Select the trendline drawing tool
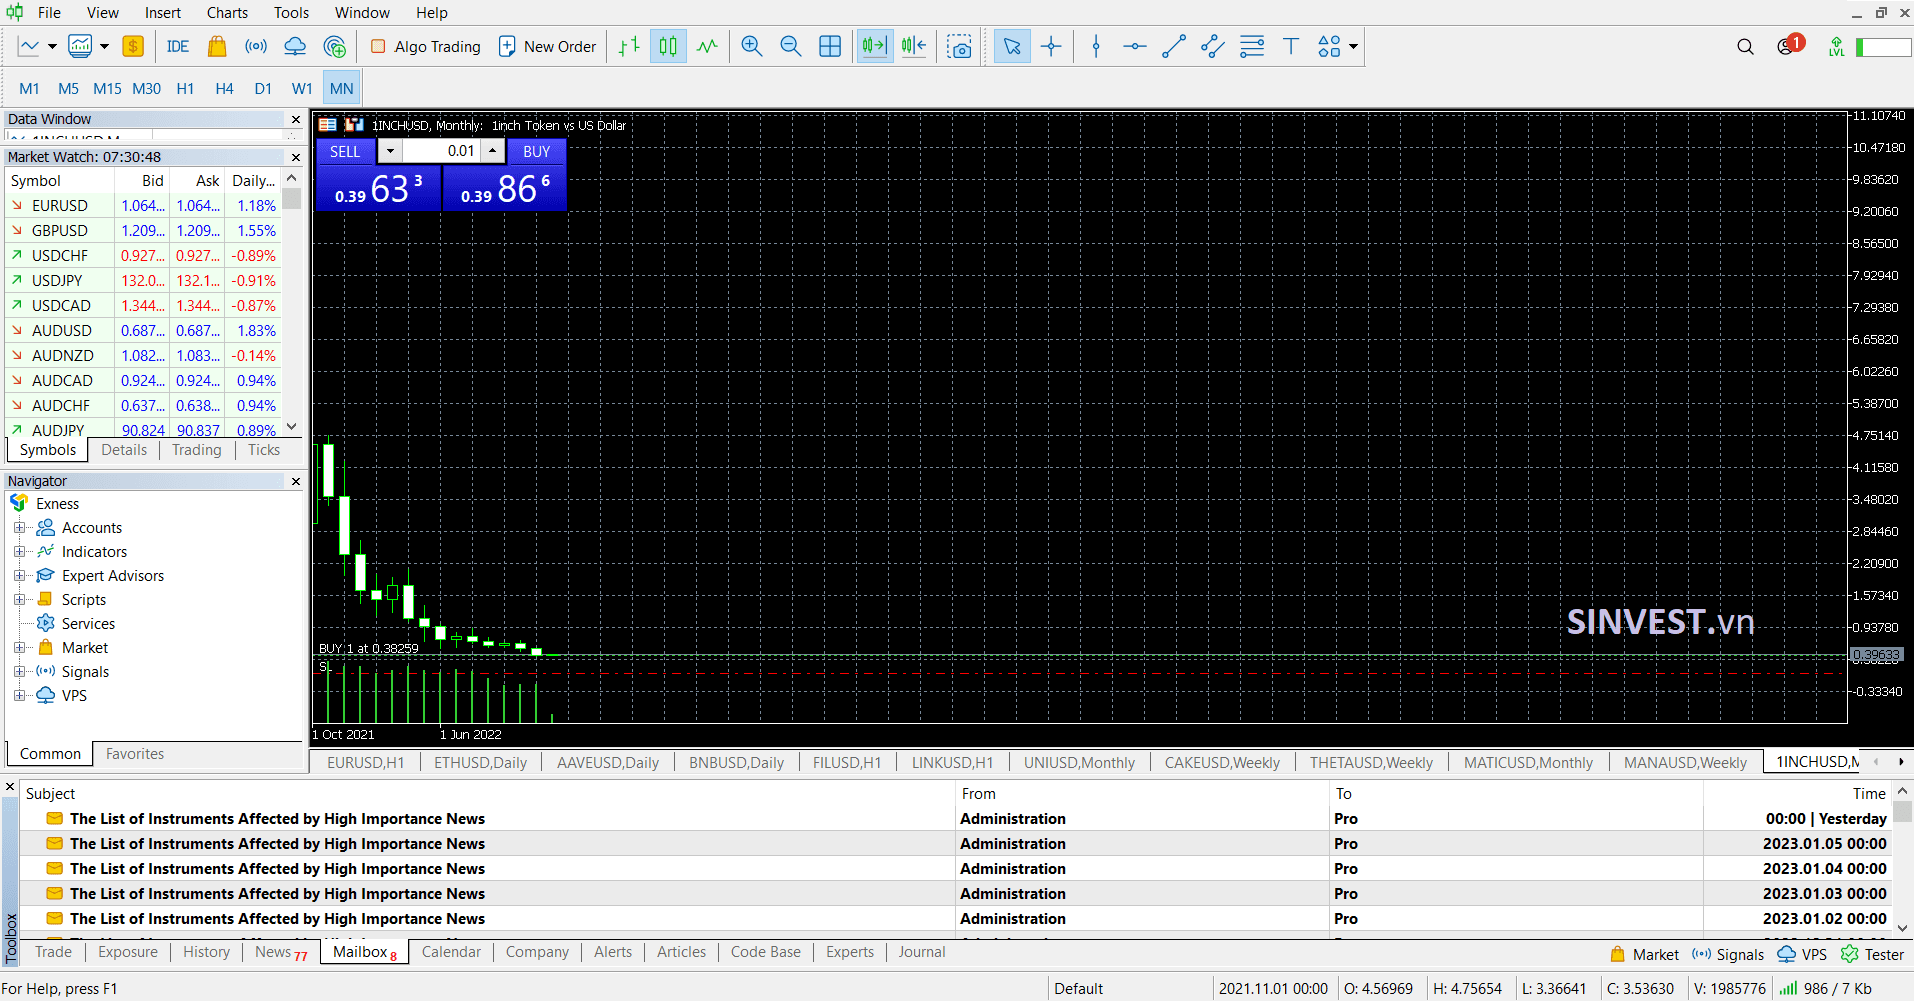Image resolution: width=1914 pixels, height=1001 pixels. 1173,46
